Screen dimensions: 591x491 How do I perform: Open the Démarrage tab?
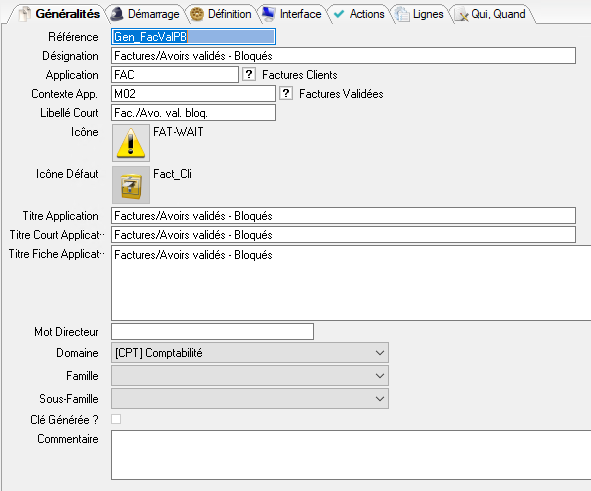pos(146,14)
